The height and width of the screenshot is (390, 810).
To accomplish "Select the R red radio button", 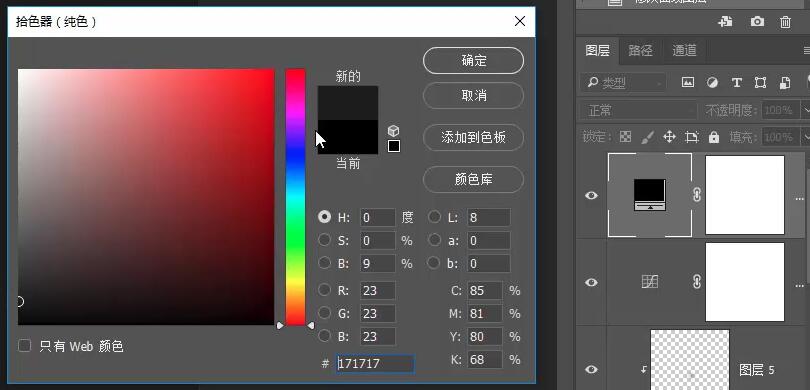I will tap(324, 290).
